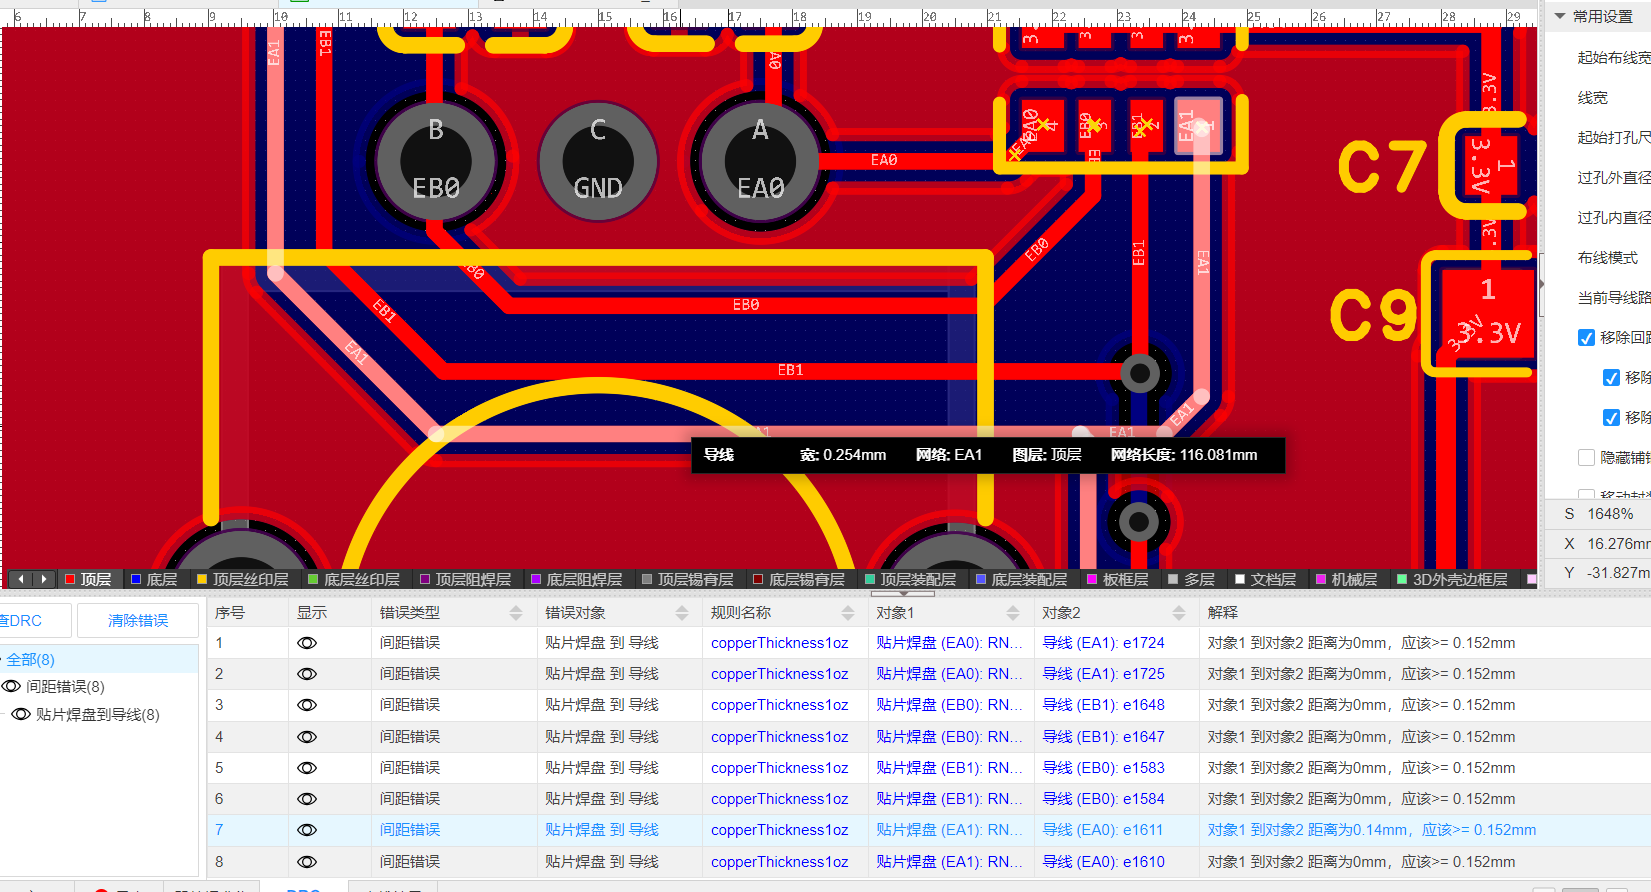
Task: Click the through-hole pad labeled B EB0
Action: pyautogui.click(x=436, y=161)
